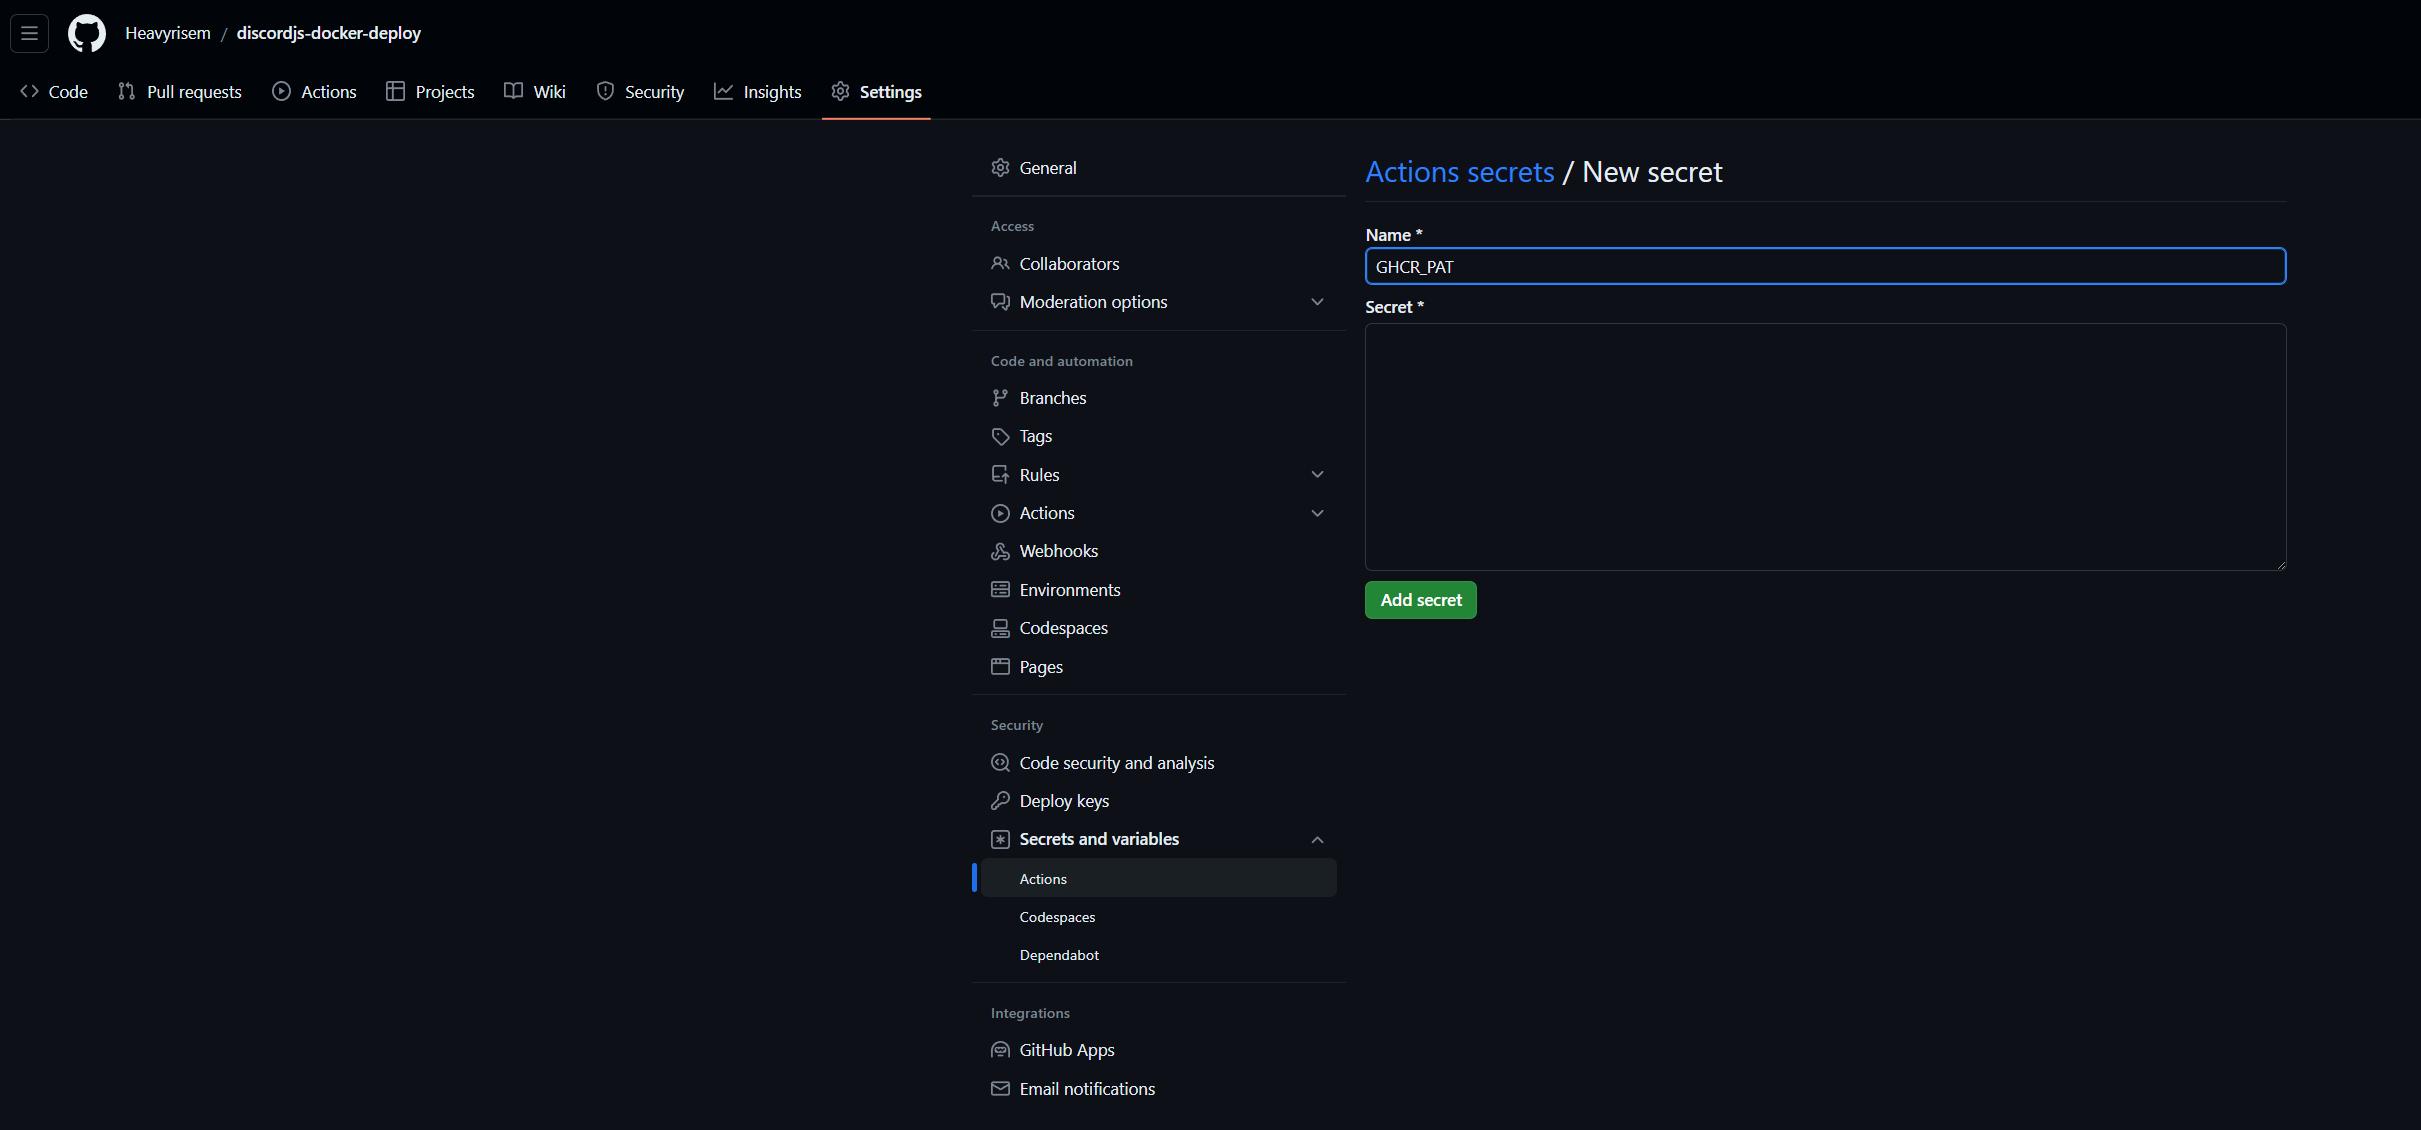Click the GitHub Octocat logo
This screenshot has width=2421, height=1130.
pyautogui.click(x=87, y=33)
